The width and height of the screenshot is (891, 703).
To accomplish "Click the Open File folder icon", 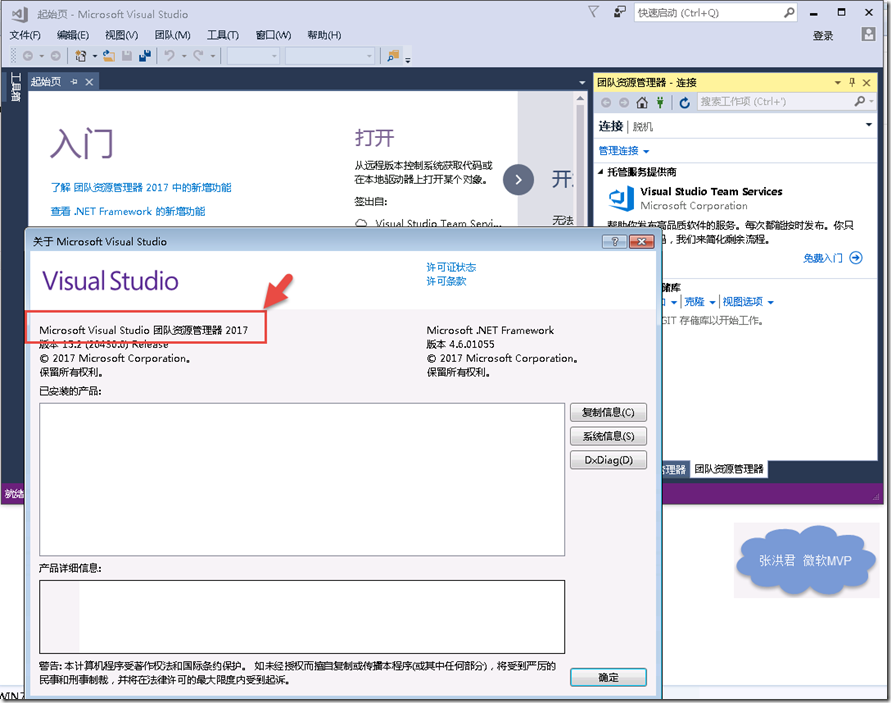I will [x=109, y=56].
